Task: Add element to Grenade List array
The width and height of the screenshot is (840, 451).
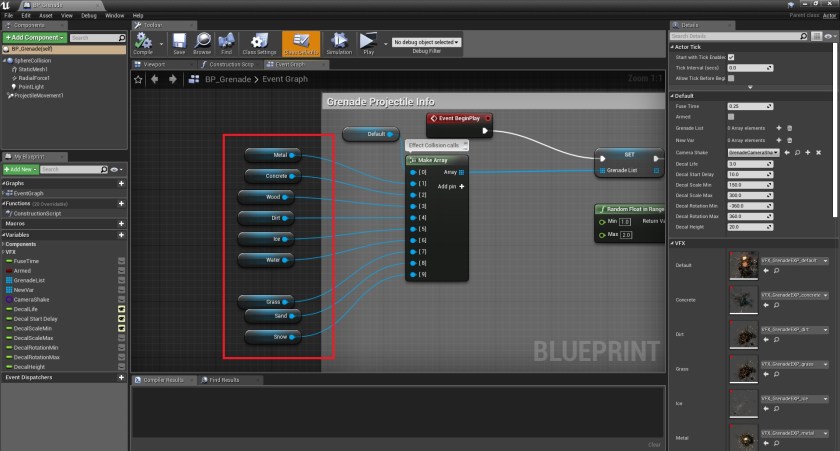Action: click(x=778, y=128)
